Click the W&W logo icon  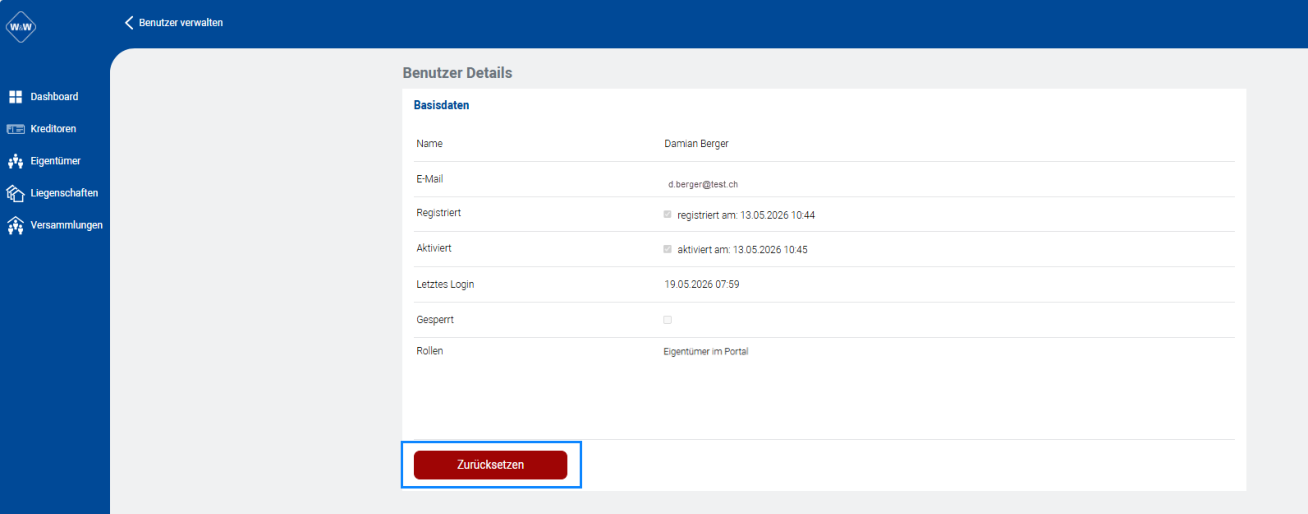[x=20, y=27]
